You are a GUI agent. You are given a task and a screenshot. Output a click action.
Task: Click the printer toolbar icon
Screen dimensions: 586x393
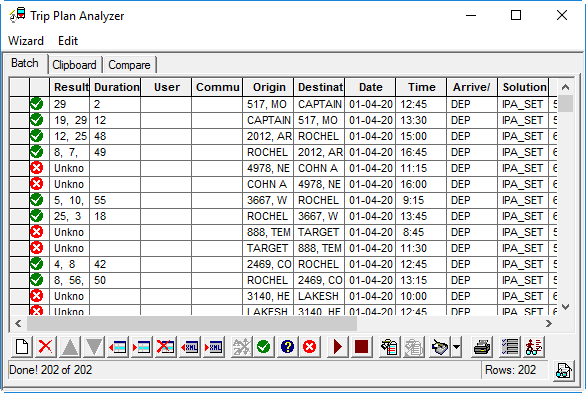pyautogui.click(x=482, y=347)
